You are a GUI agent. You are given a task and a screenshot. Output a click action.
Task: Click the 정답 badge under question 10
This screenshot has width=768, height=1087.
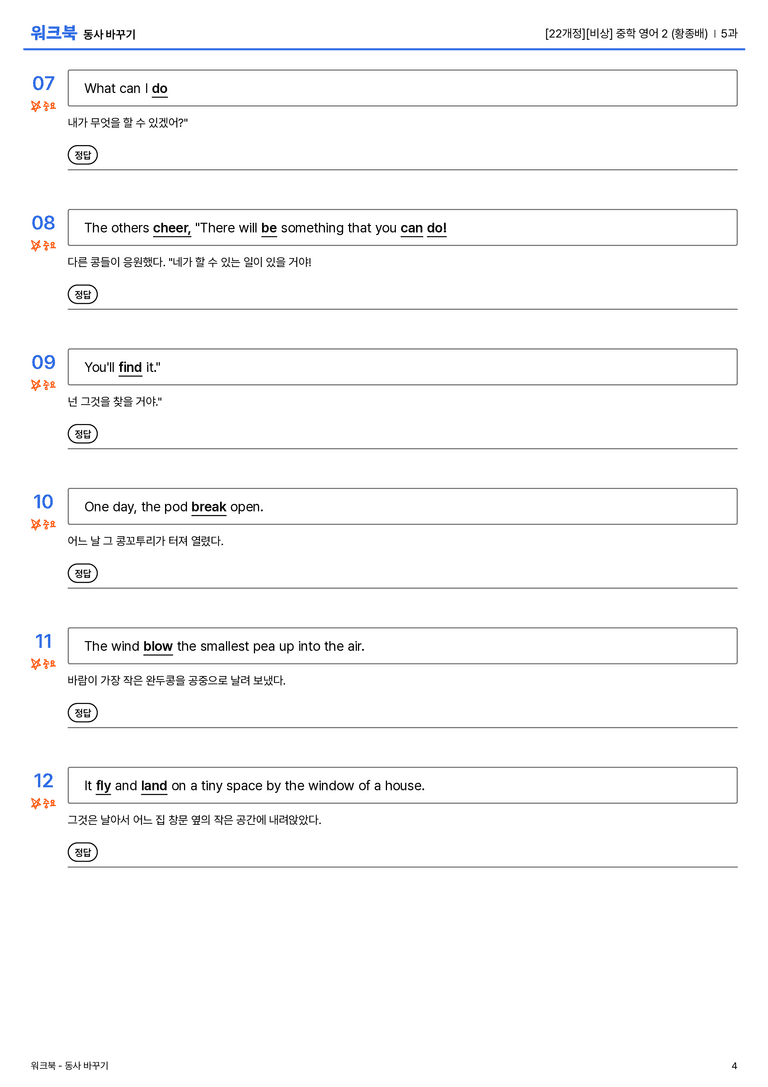pyautogui.click(x=82, y=573)
